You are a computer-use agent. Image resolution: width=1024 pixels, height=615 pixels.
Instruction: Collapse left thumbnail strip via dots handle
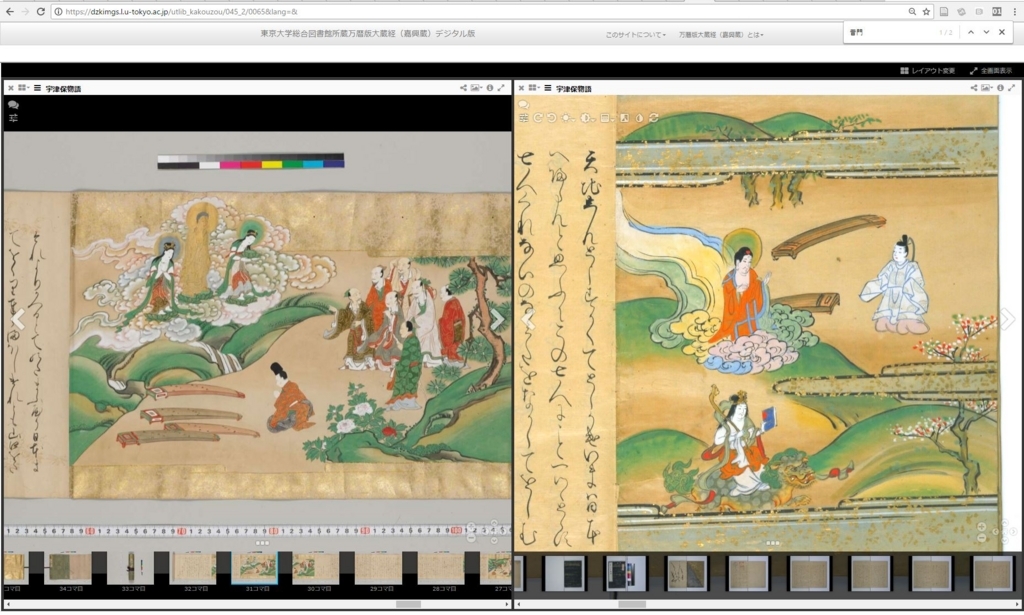click(x=262, y=543)
